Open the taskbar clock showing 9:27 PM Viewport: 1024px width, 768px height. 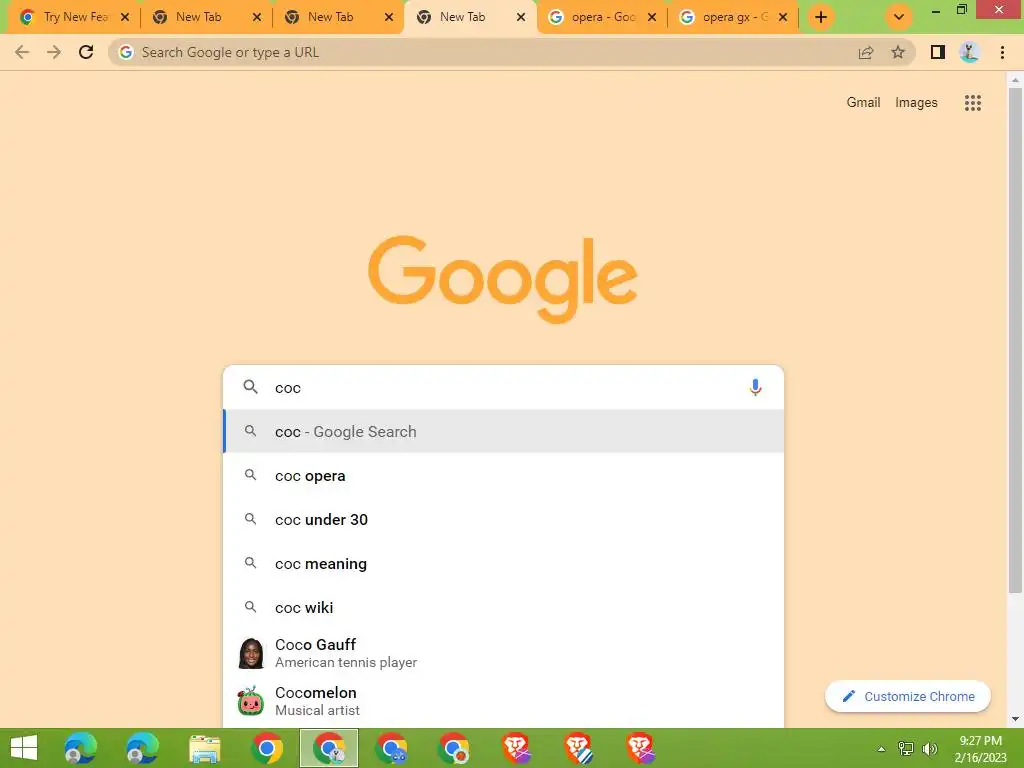pyautogui.click(x=980, y=749)
